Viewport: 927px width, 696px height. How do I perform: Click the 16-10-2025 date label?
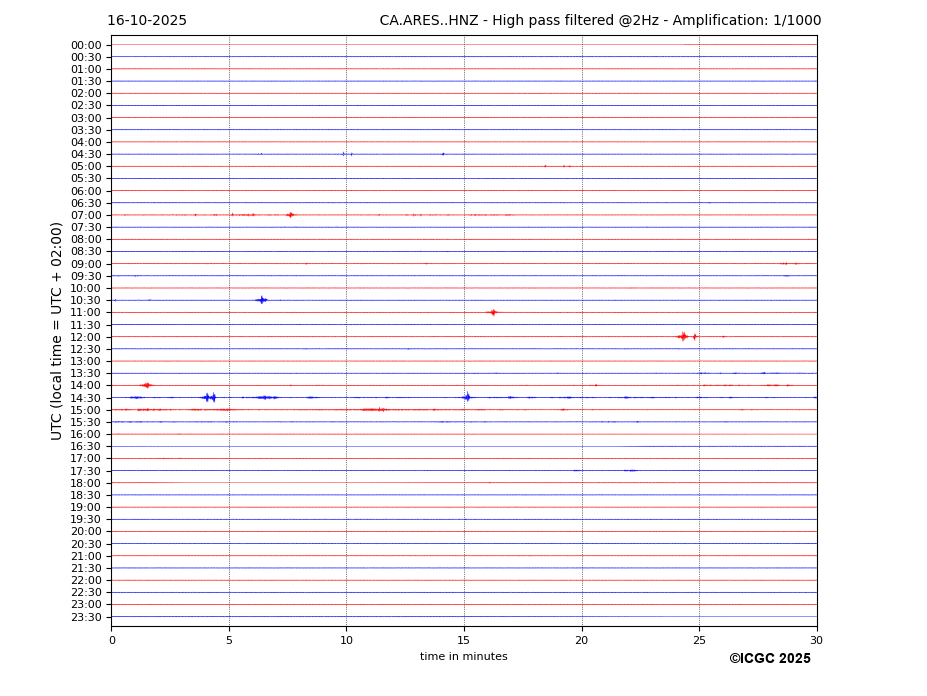point(147,21)
